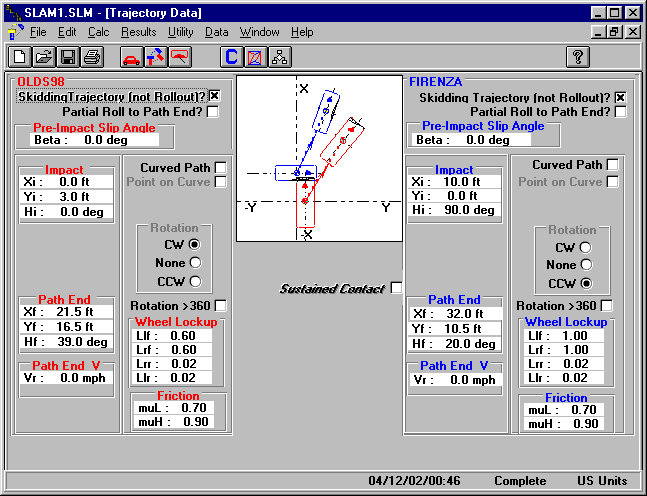Toggle OLDS98 Skidding Trajectory checkbox
The width and height of the screenshot is (647, 496).
tap(214, 96)
